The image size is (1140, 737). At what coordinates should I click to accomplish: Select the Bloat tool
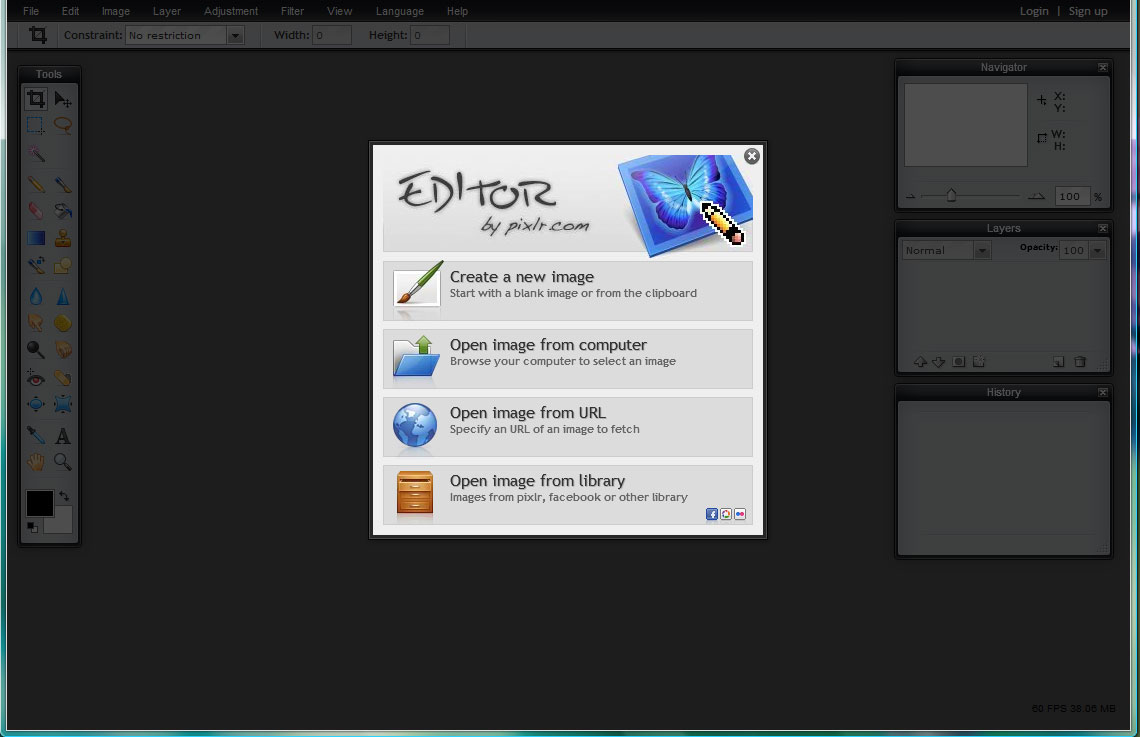(36, 404)
